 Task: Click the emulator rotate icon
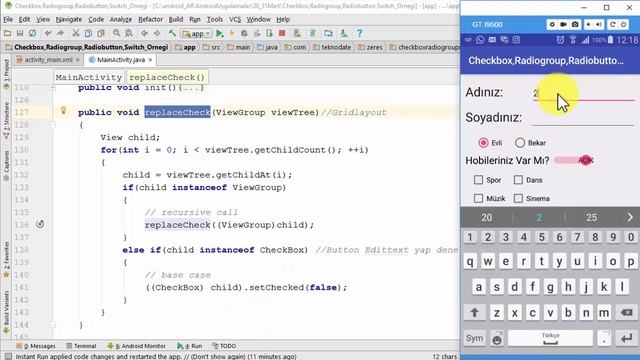point(612,24)
